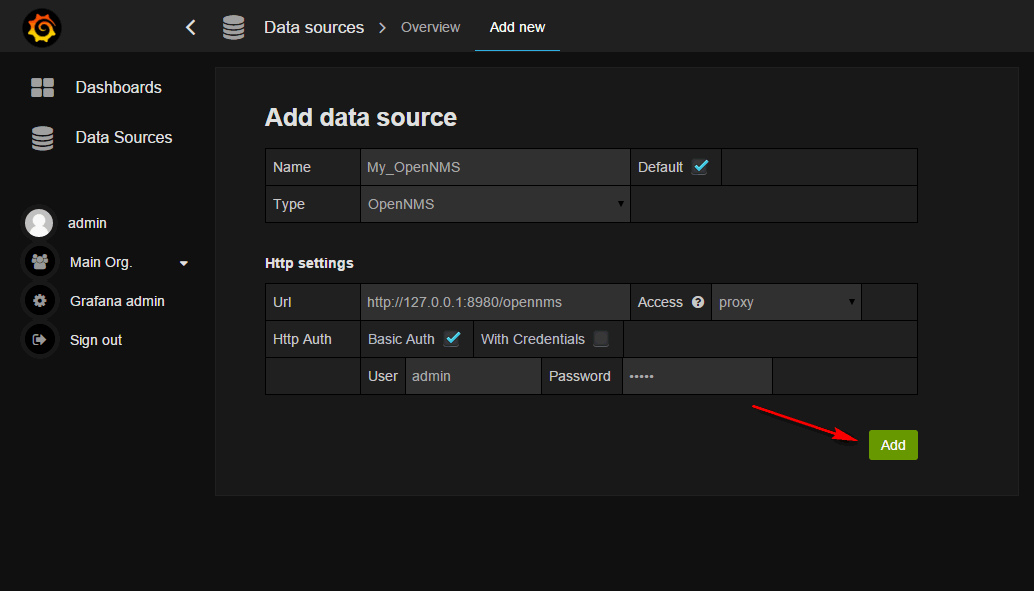Focus the Password input field
The height and width of the screenshot is (591, 1034).
tap(697, 376)
